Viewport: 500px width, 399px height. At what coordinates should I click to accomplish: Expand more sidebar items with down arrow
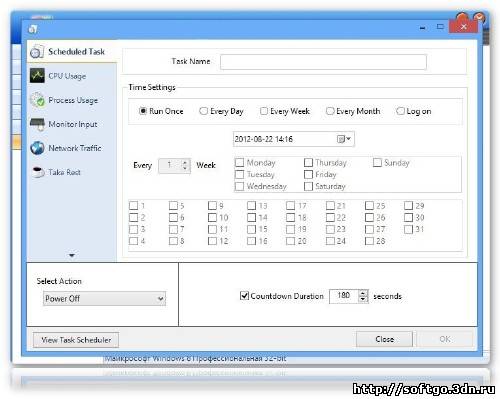click(x=72, y=255)
